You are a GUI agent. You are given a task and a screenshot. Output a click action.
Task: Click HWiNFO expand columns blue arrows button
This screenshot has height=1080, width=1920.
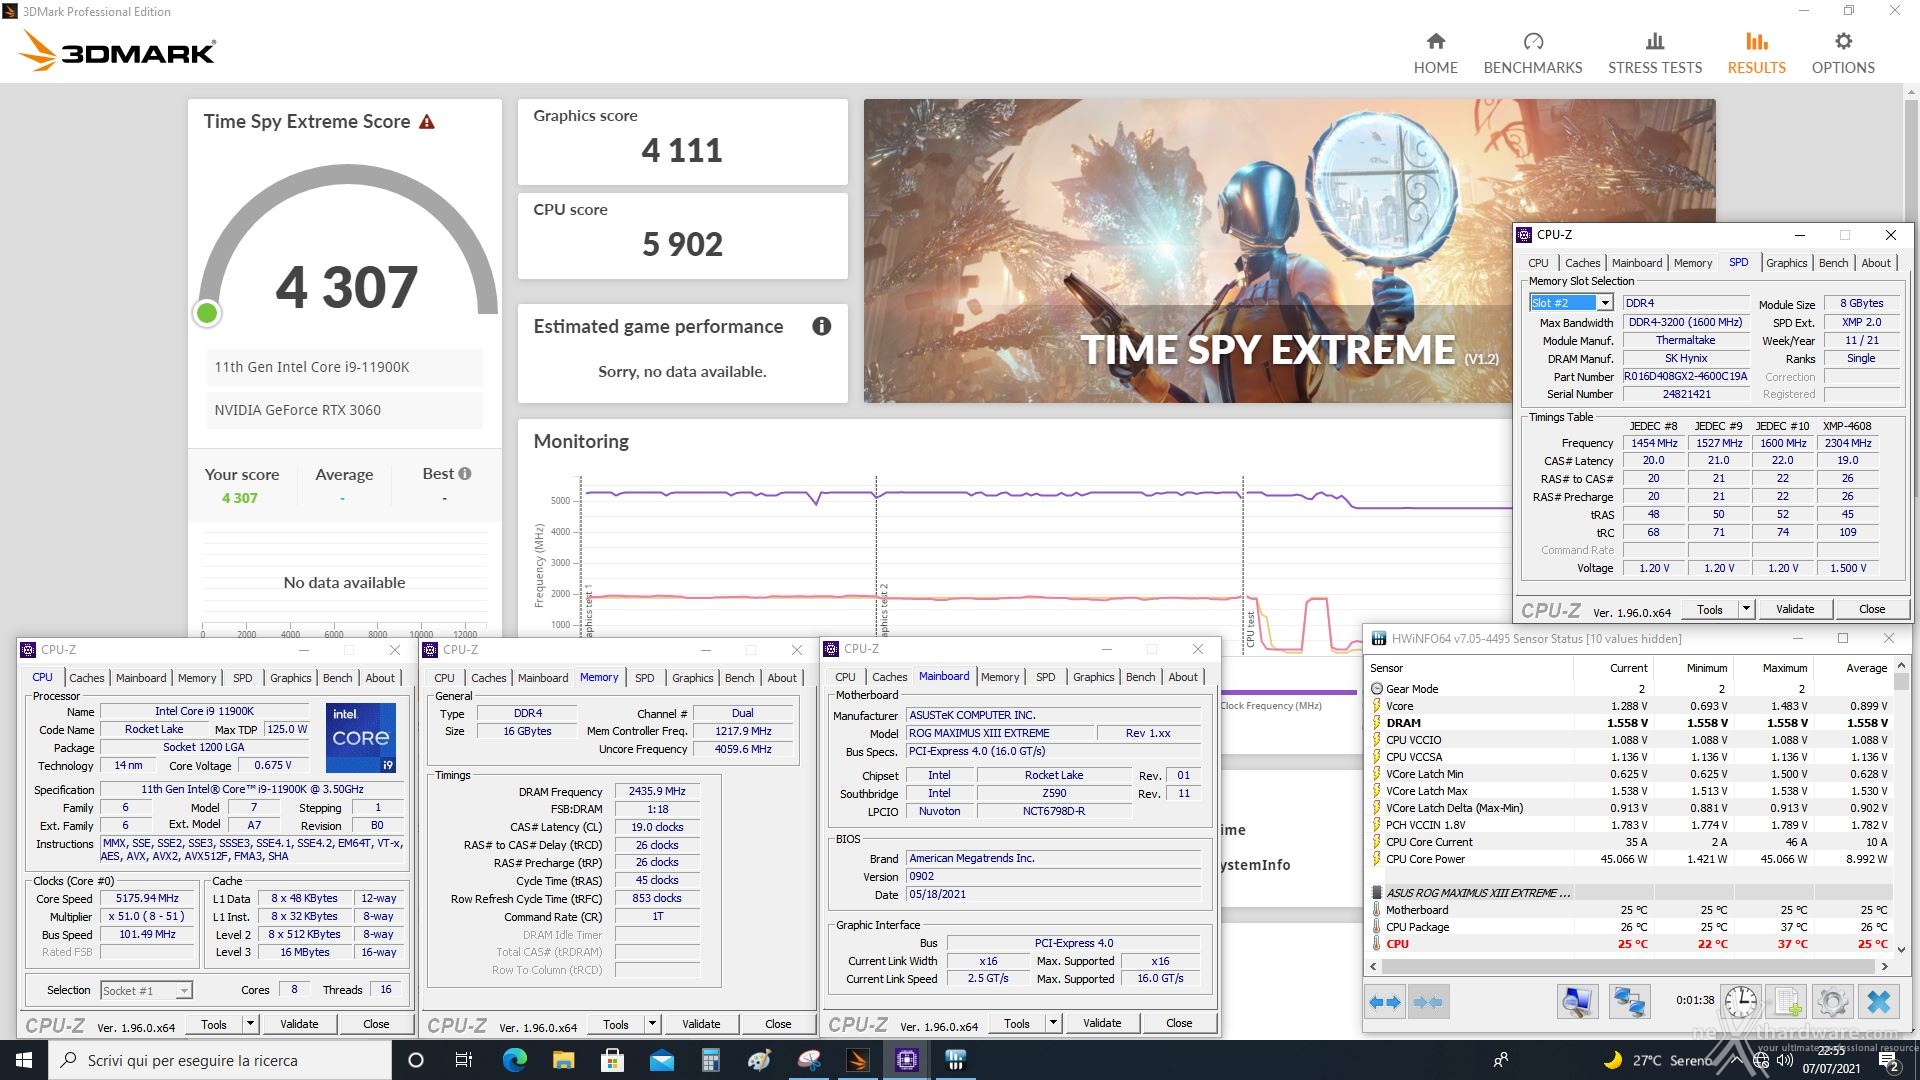1386,1001
